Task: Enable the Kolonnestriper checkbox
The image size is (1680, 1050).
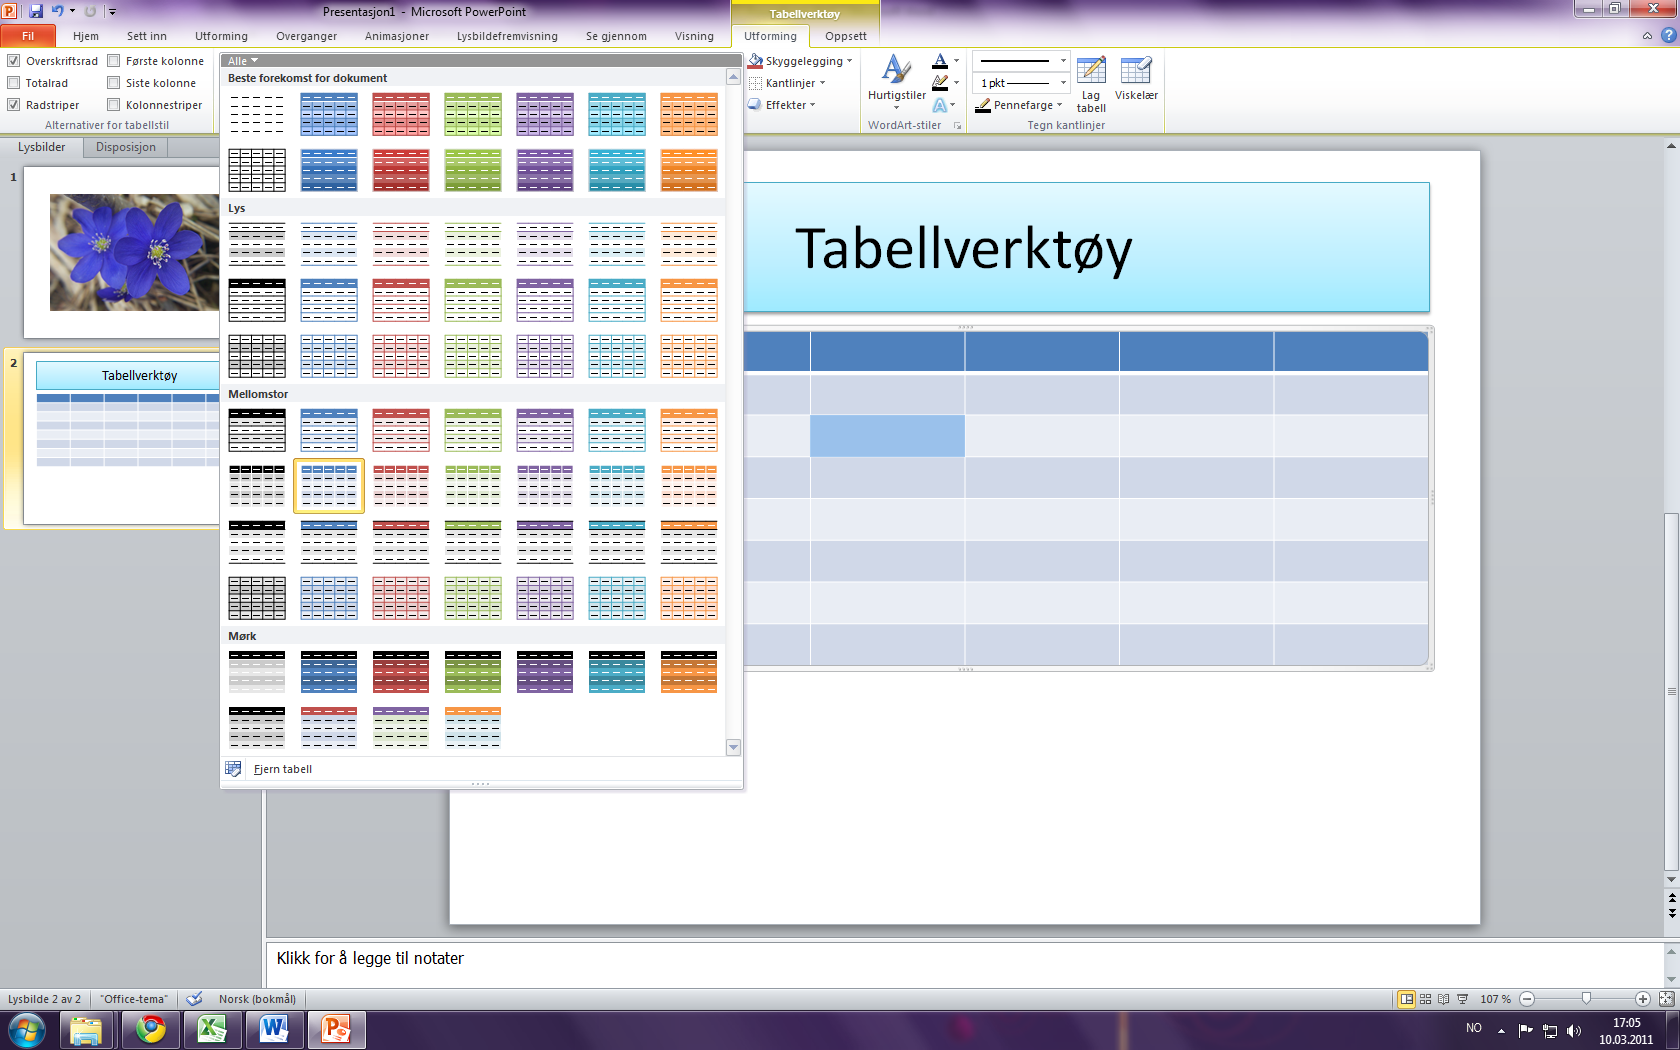Action: click(x=114, y=105)
